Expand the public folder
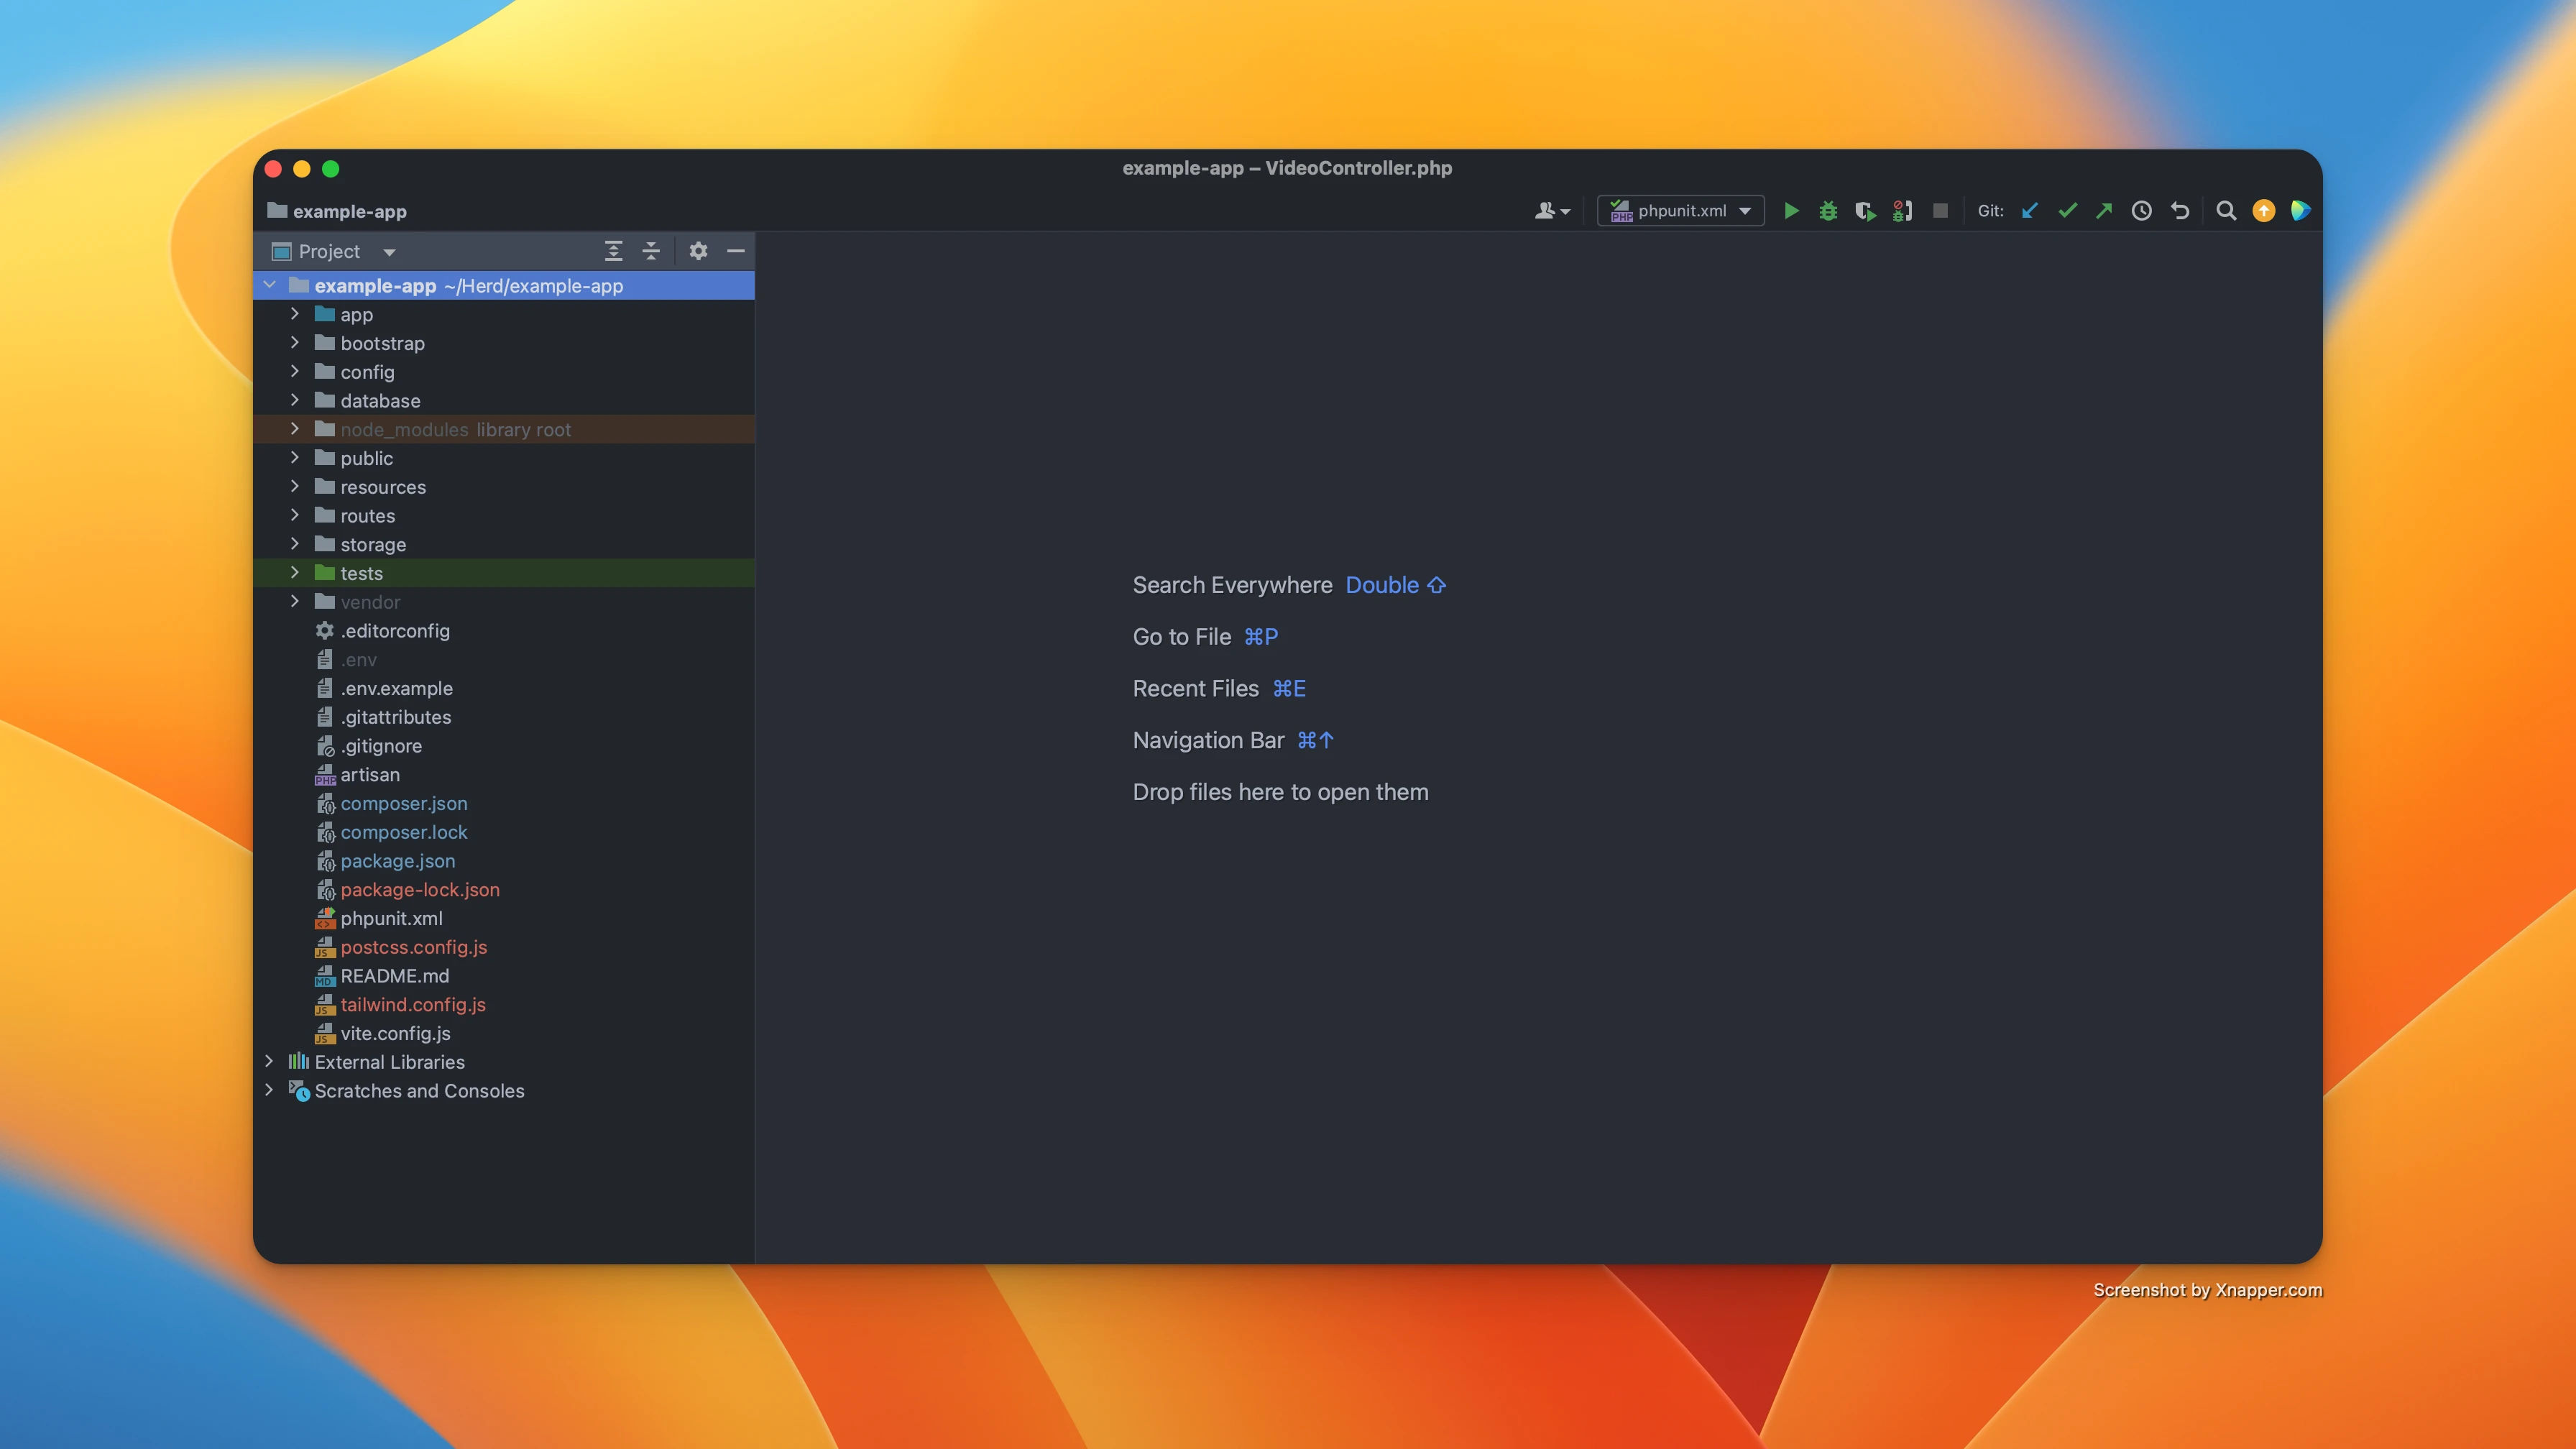This screenshot has width=2576, height=1449. [294, 458]
